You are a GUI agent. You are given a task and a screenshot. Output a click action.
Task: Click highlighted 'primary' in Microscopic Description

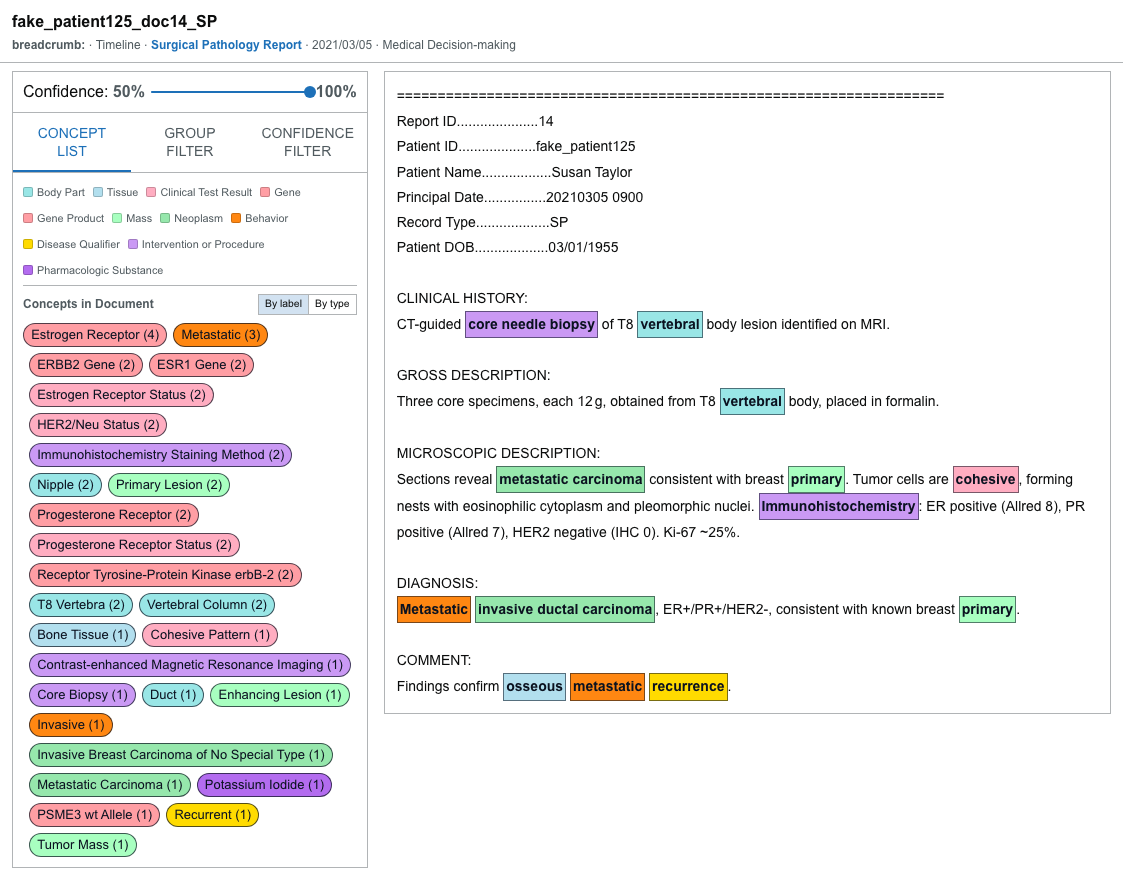(x=816, y=480)
